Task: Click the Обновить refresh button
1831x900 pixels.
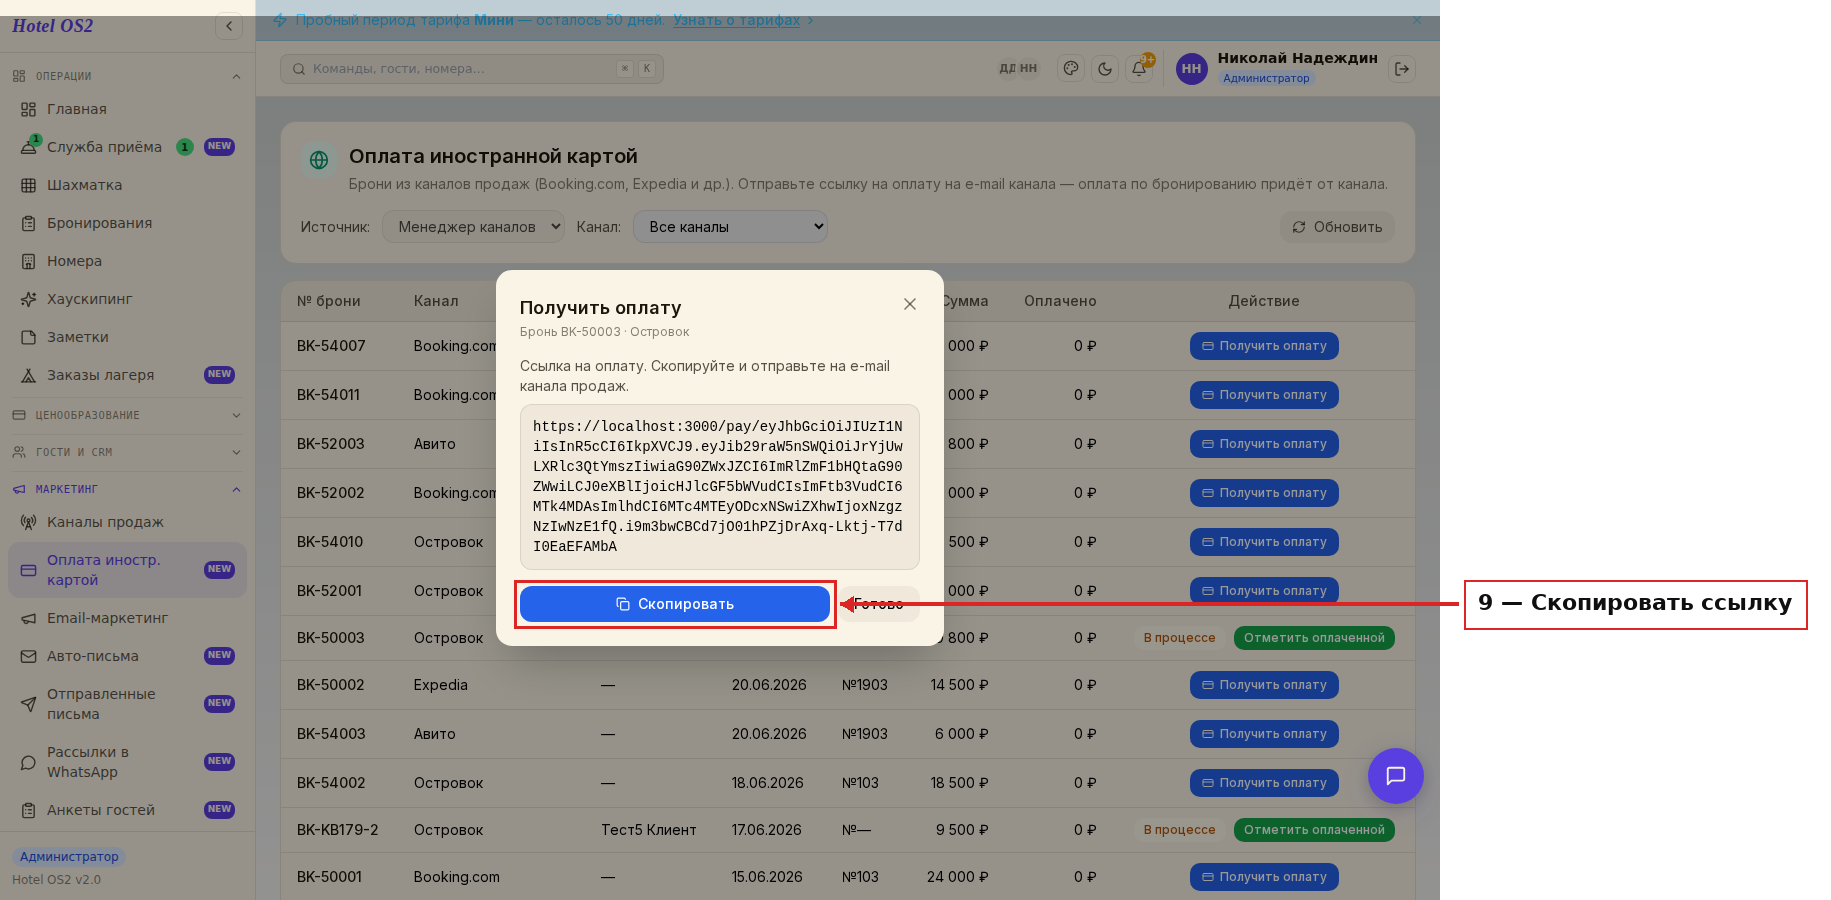Action: click(x=1337, y=227)
